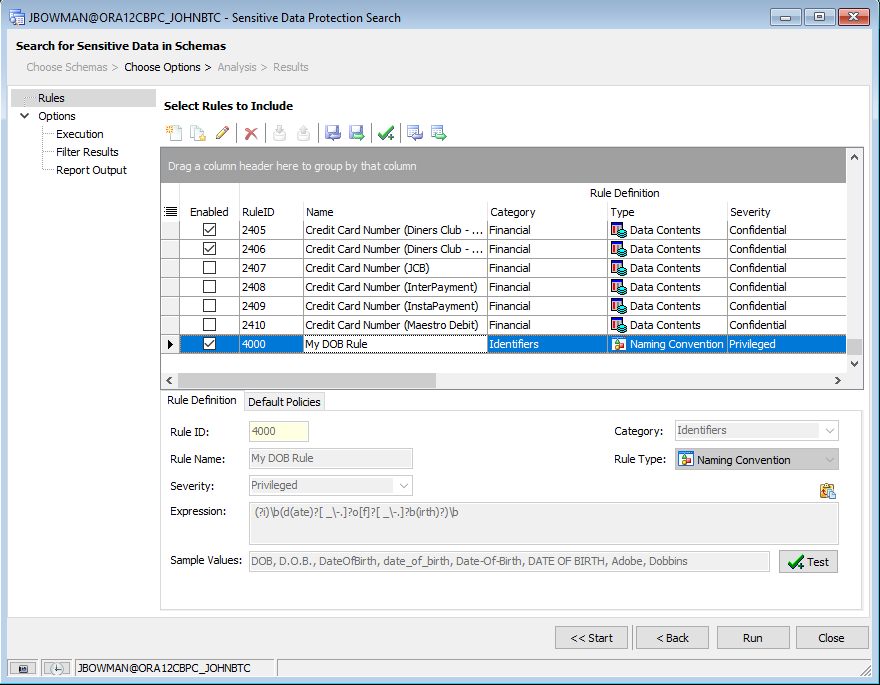
Task: Switch to the Default Policies tab
Action: pyautogui.click(x=284, y=402)
